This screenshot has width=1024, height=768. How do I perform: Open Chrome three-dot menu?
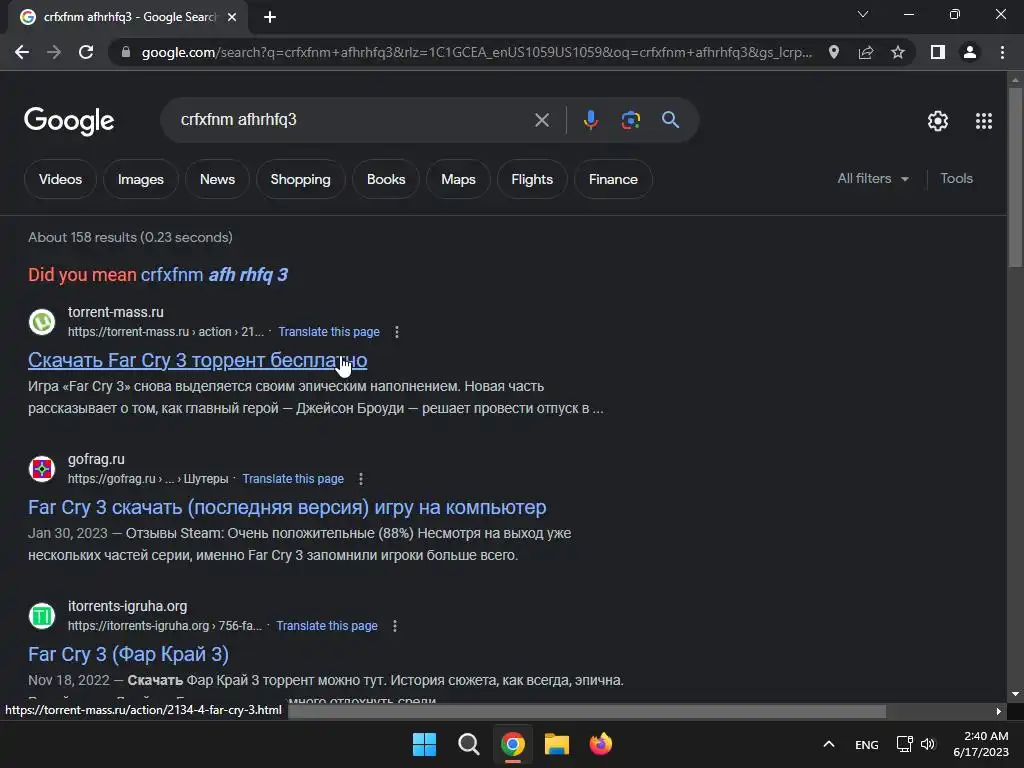click(x=1002, y=52)
